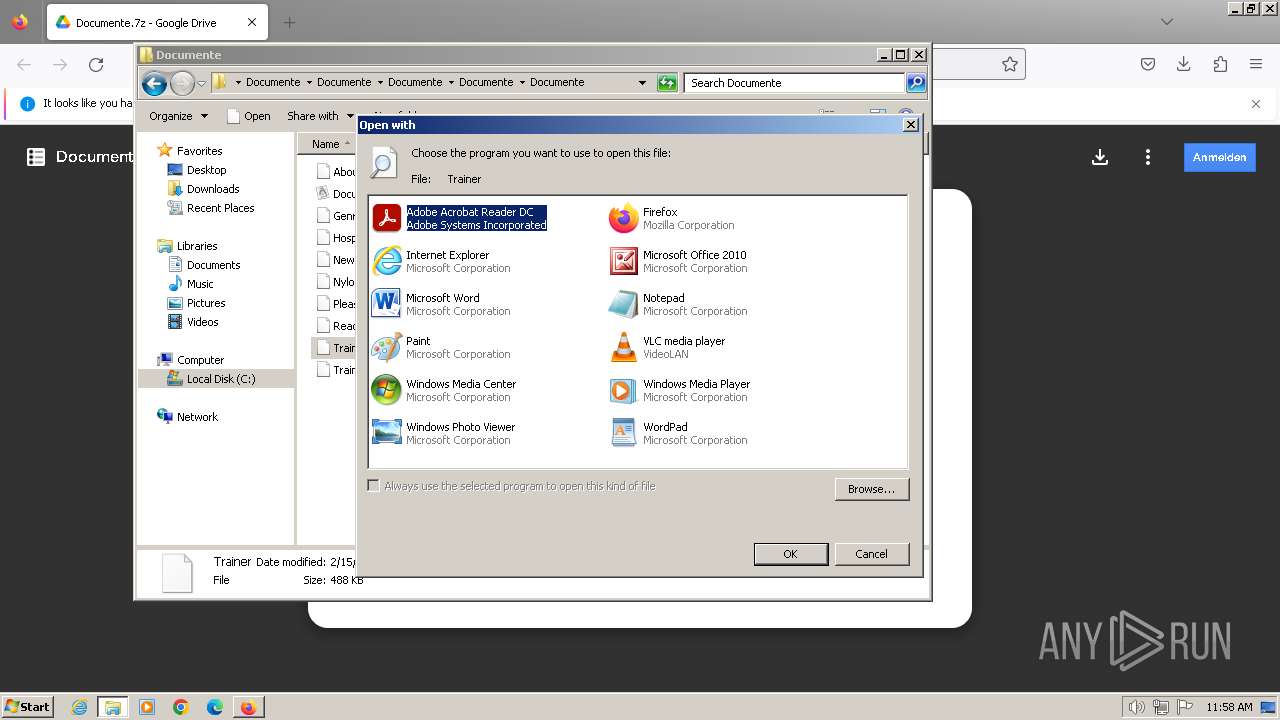This screenshot has height=720, width=1280.
Task: Open a new Firefox tab
Action: (x=289, y=22)
